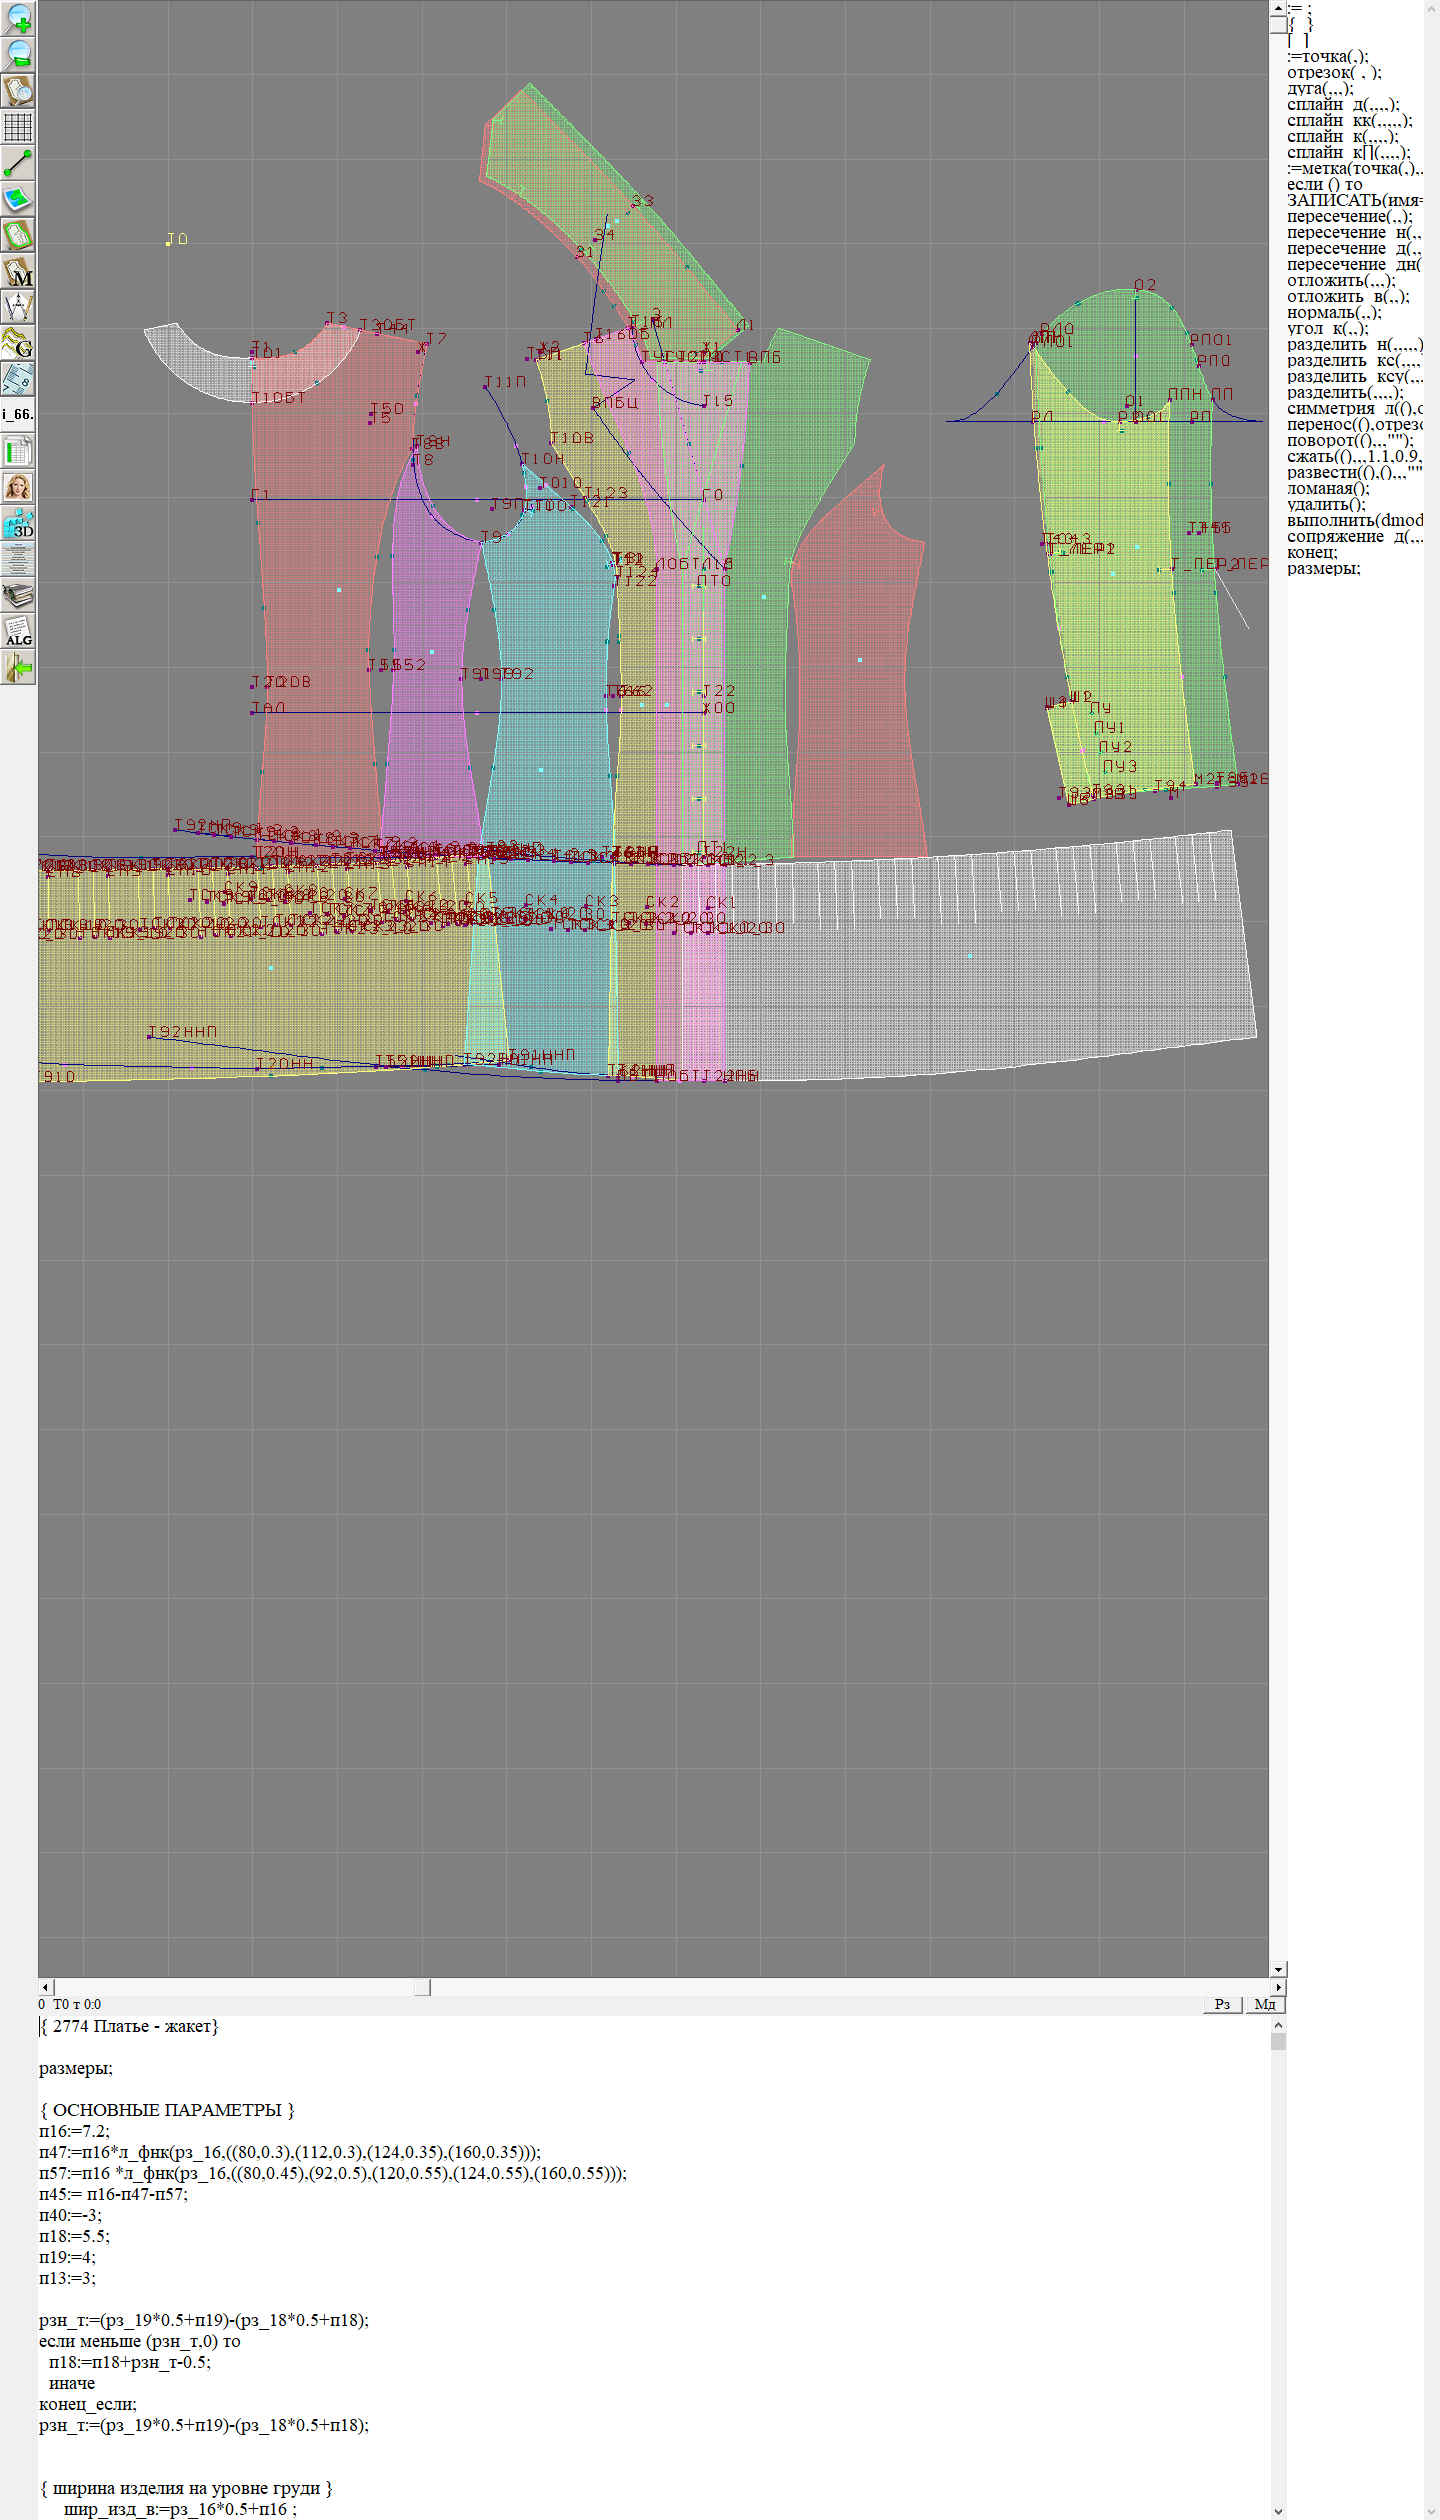Image resolution: width=1440 pixels, height=2520 pixels.
Task: Click the 'i_66.' toolbar button
Action: coord(18,414)
